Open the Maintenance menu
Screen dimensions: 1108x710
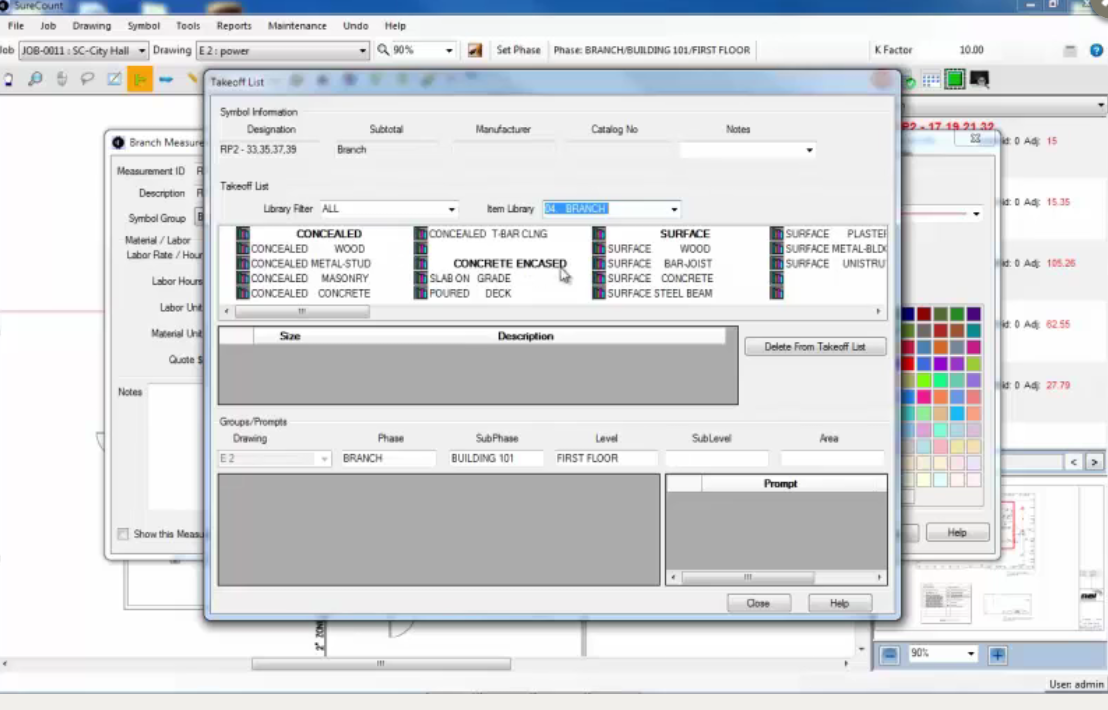297,26
